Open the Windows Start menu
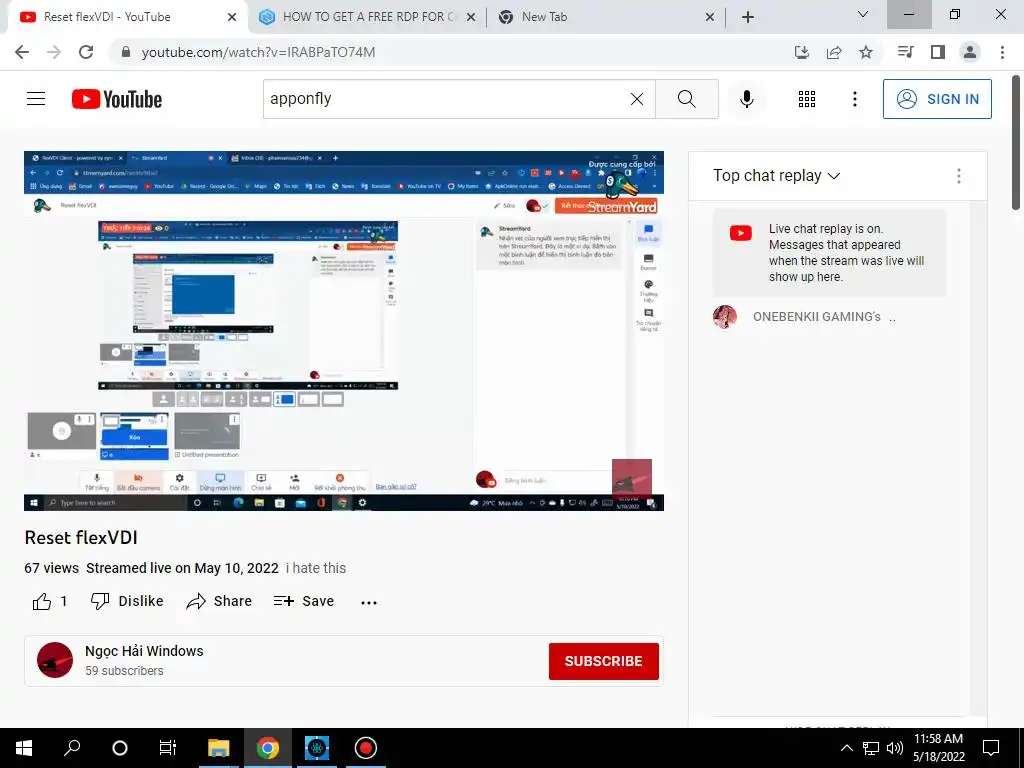This screenshot has height=768, width=1024. pos(24,748)
